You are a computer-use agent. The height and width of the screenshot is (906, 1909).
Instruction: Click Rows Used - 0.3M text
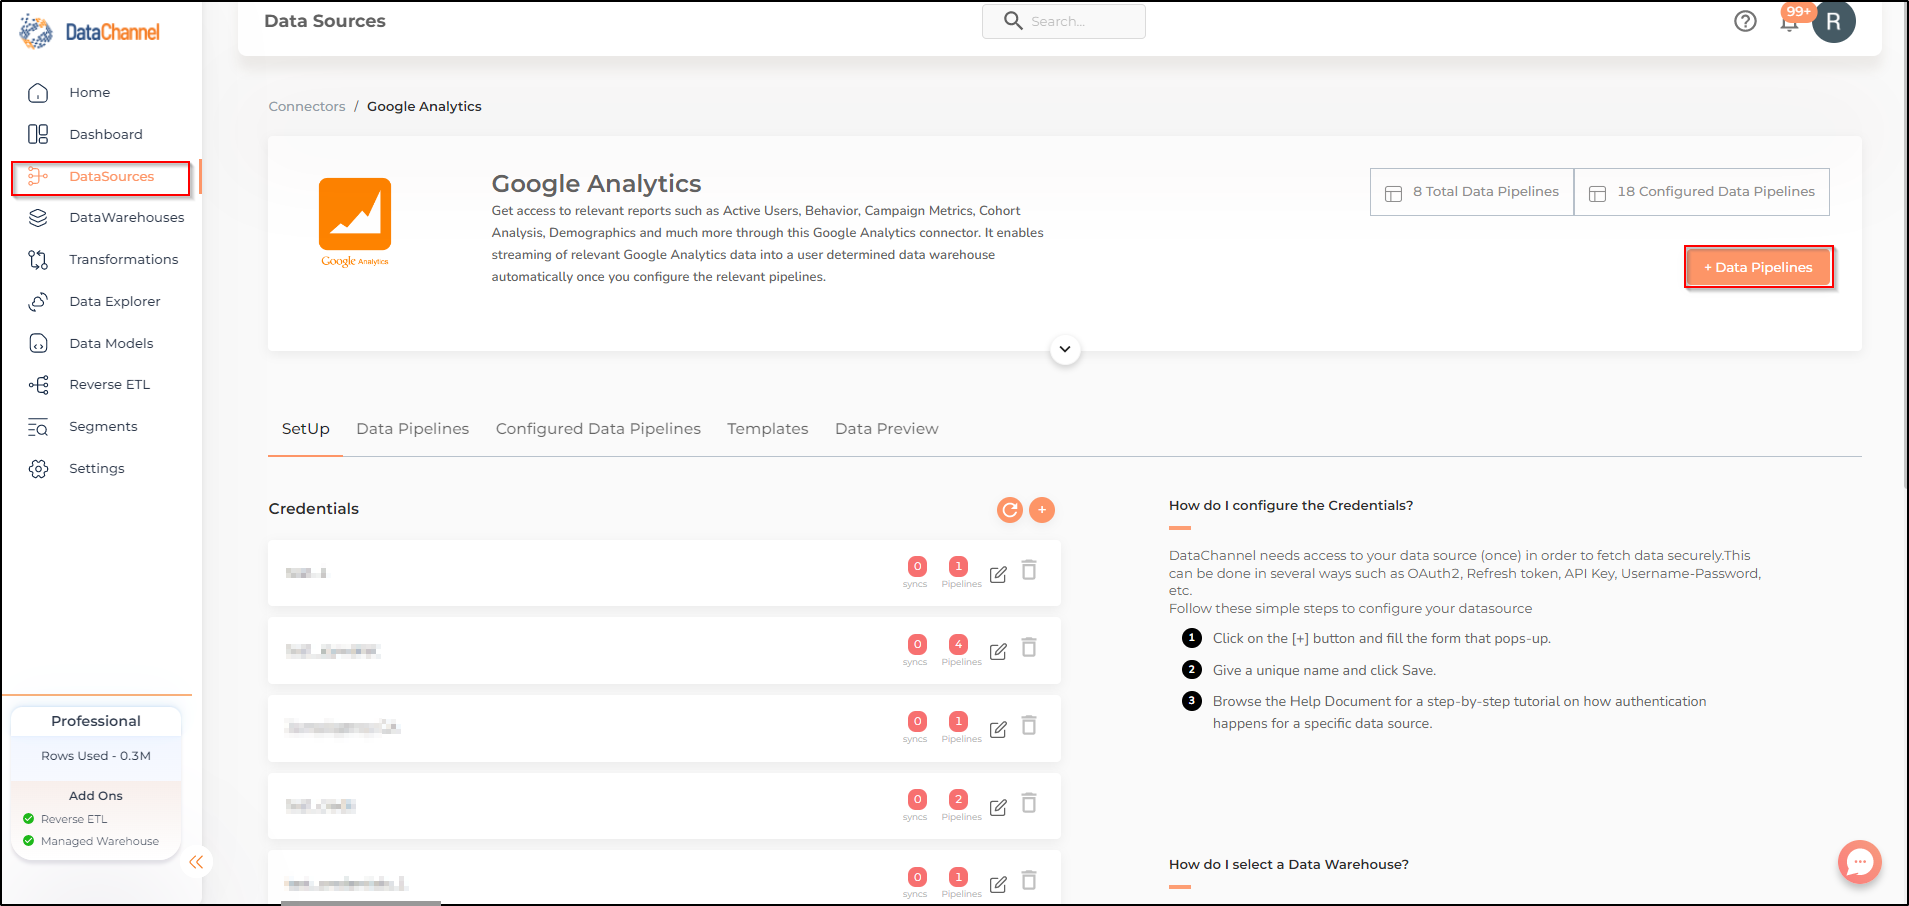(x=96, y=756)
